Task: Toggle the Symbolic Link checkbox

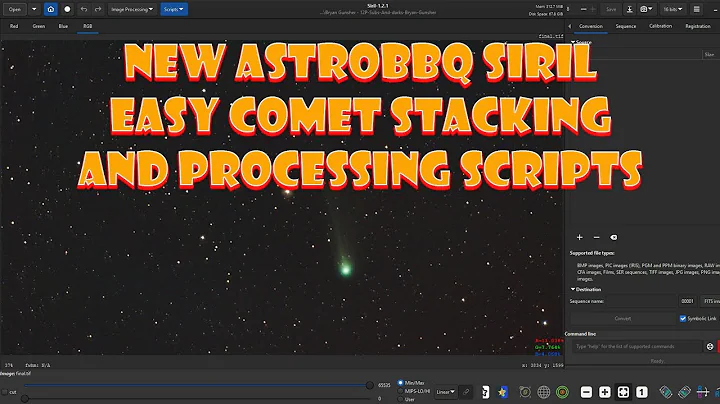Action: click(x=683, y=319)
